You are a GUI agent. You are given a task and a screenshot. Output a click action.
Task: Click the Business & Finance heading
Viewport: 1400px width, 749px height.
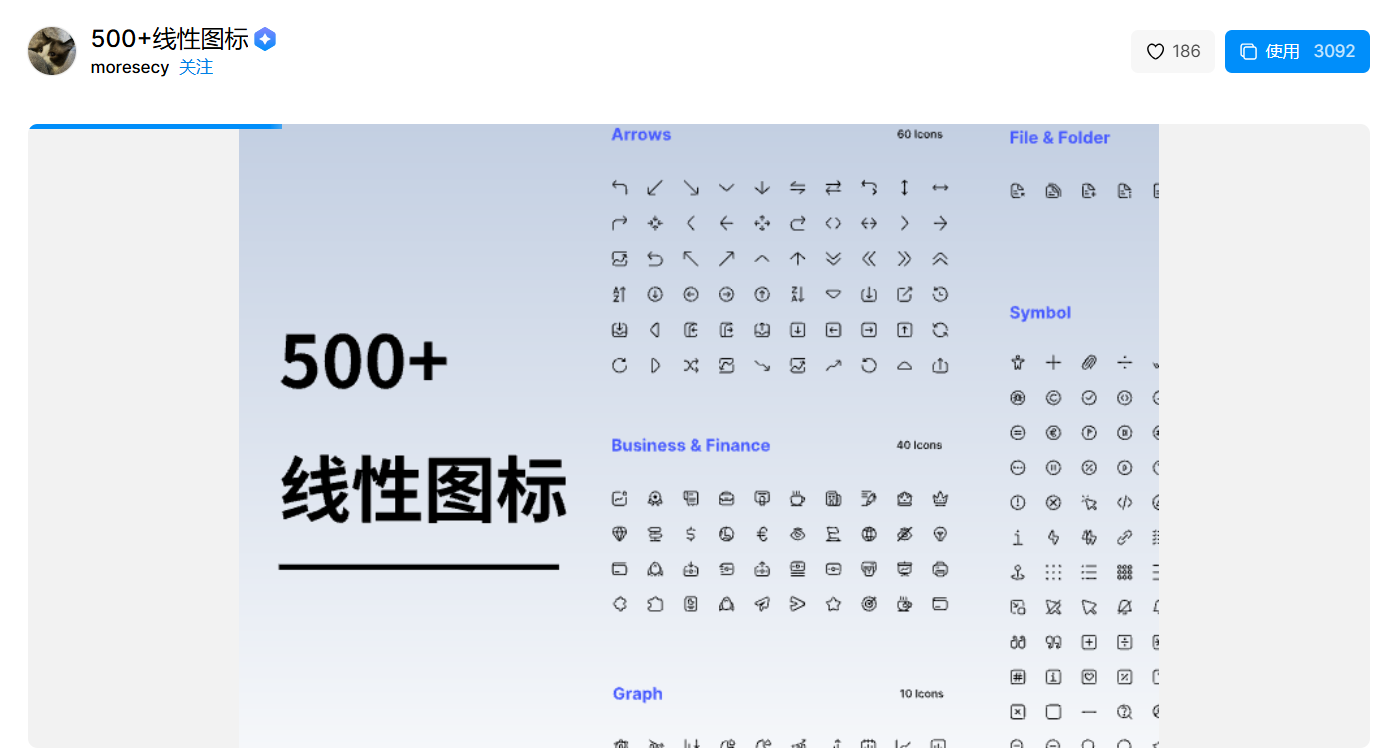pos(691,445)
